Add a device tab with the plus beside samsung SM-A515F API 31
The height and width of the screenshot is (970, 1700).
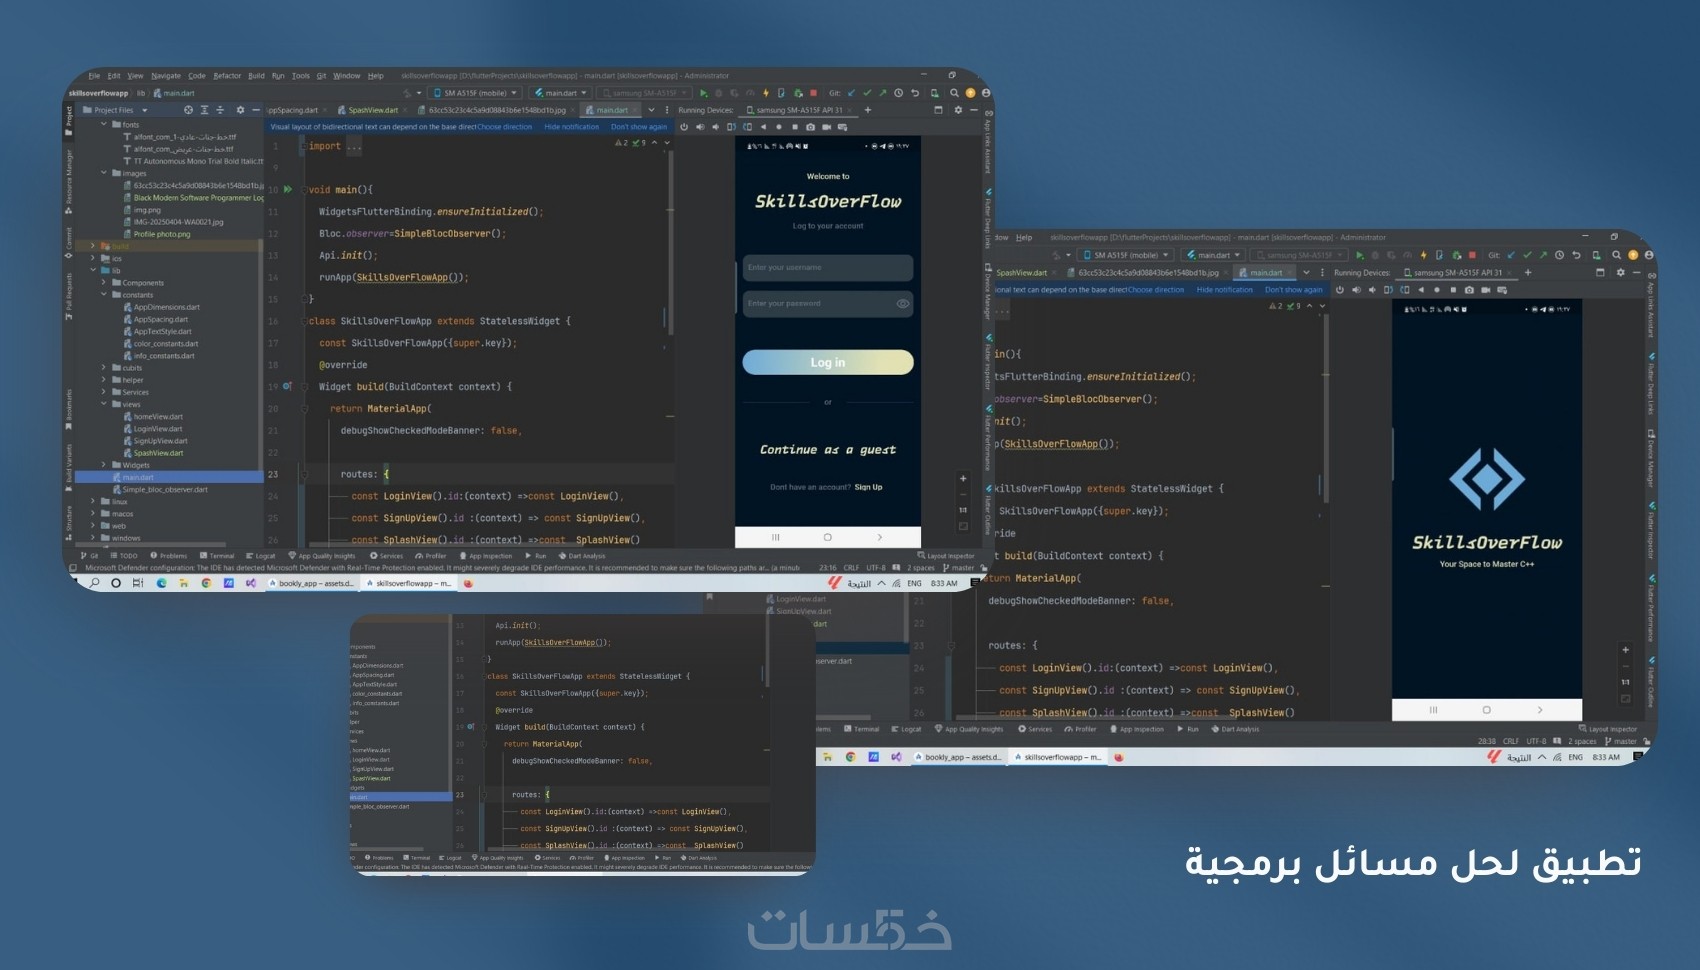[868, 110]
